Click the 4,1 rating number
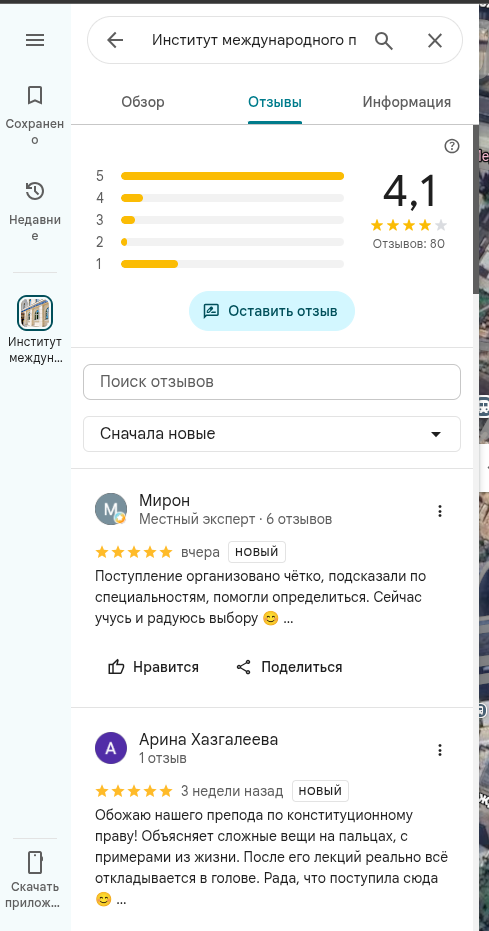This screenshot has width=489, height=931. point(409,192)
